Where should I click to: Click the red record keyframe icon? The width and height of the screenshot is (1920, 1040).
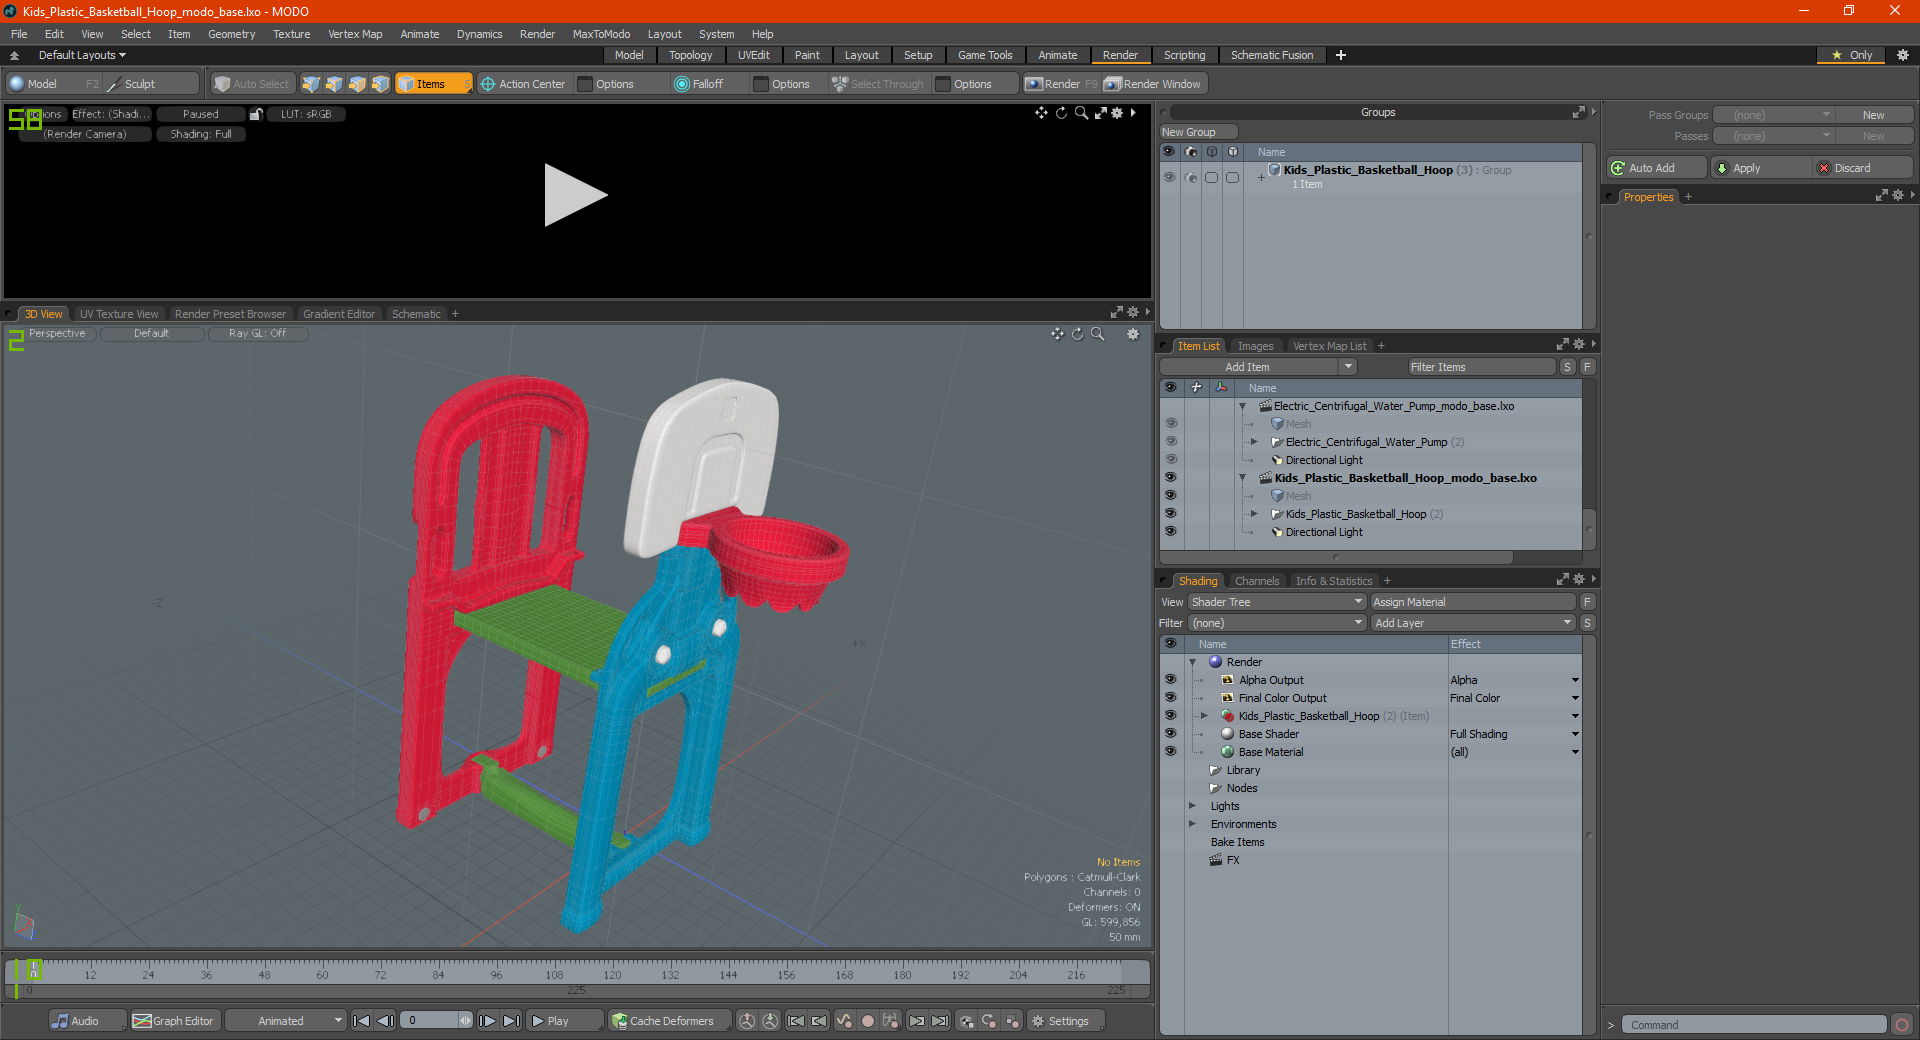[x=868, y=1021]
